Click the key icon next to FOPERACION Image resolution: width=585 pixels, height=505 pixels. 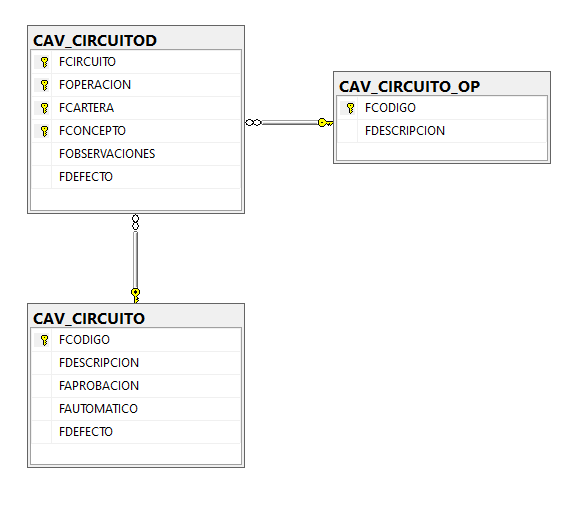(x=44, y=85)
